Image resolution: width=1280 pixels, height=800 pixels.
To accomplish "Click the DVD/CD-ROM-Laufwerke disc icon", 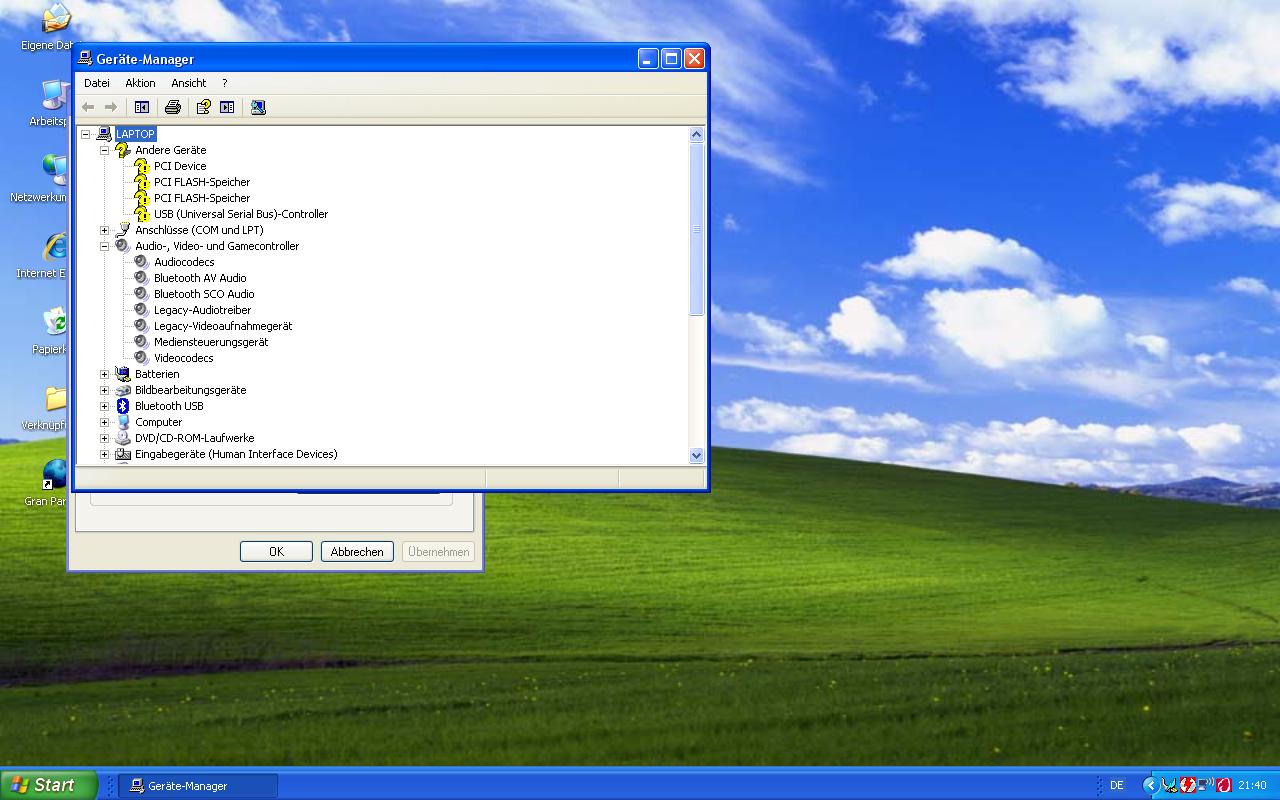I will pos(122,438).
